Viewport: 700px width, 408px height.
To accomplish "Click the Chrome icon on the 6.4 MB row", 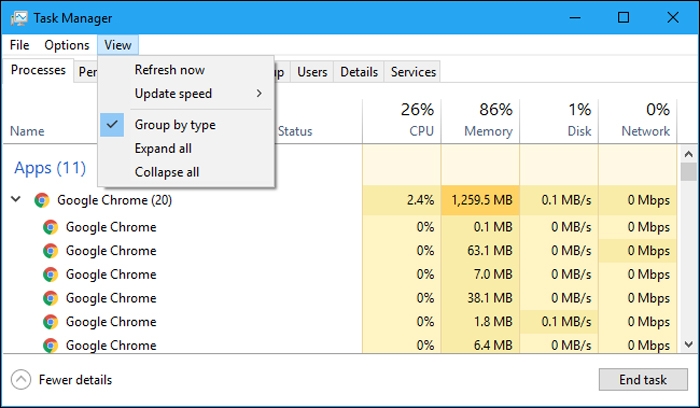I will click(50, 345).
